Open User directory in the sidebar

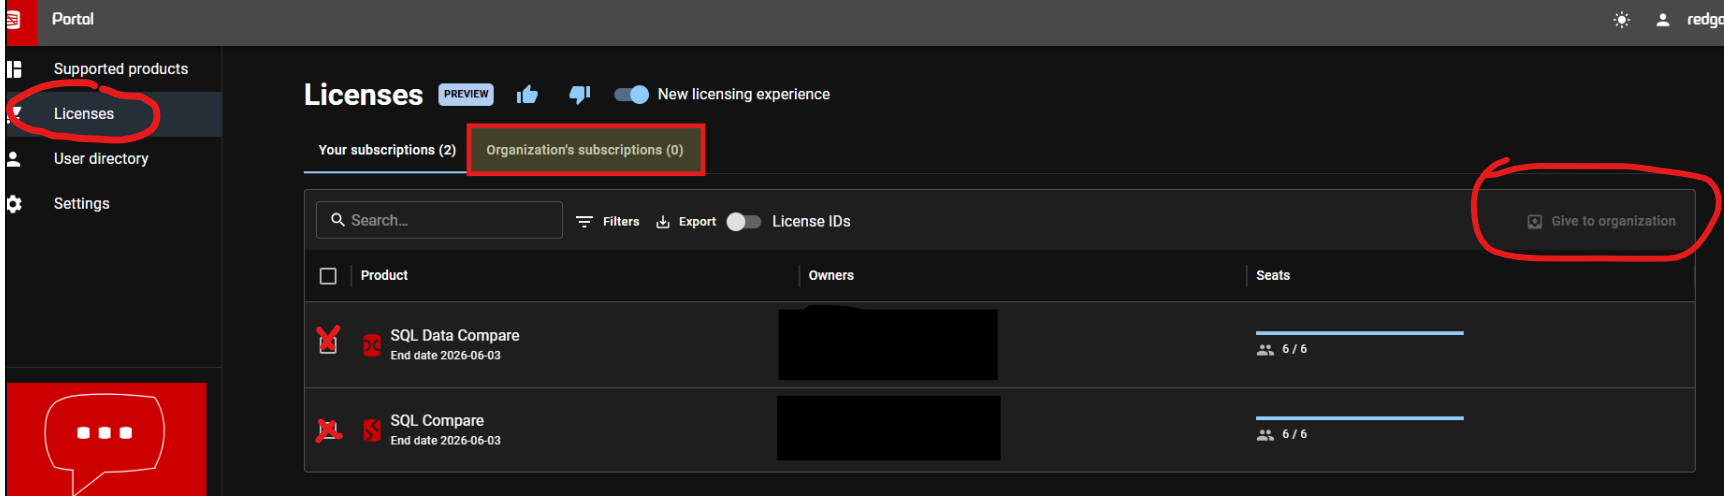coord(101,159)
